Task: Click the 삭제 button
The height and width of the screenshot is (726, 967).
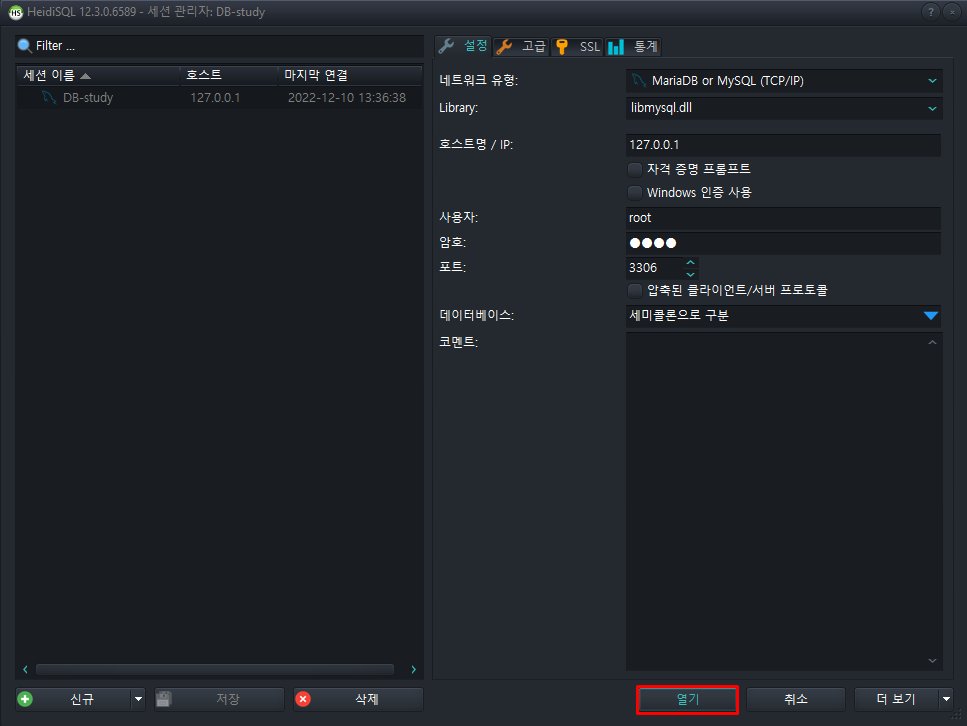Action: click(358, 699)
